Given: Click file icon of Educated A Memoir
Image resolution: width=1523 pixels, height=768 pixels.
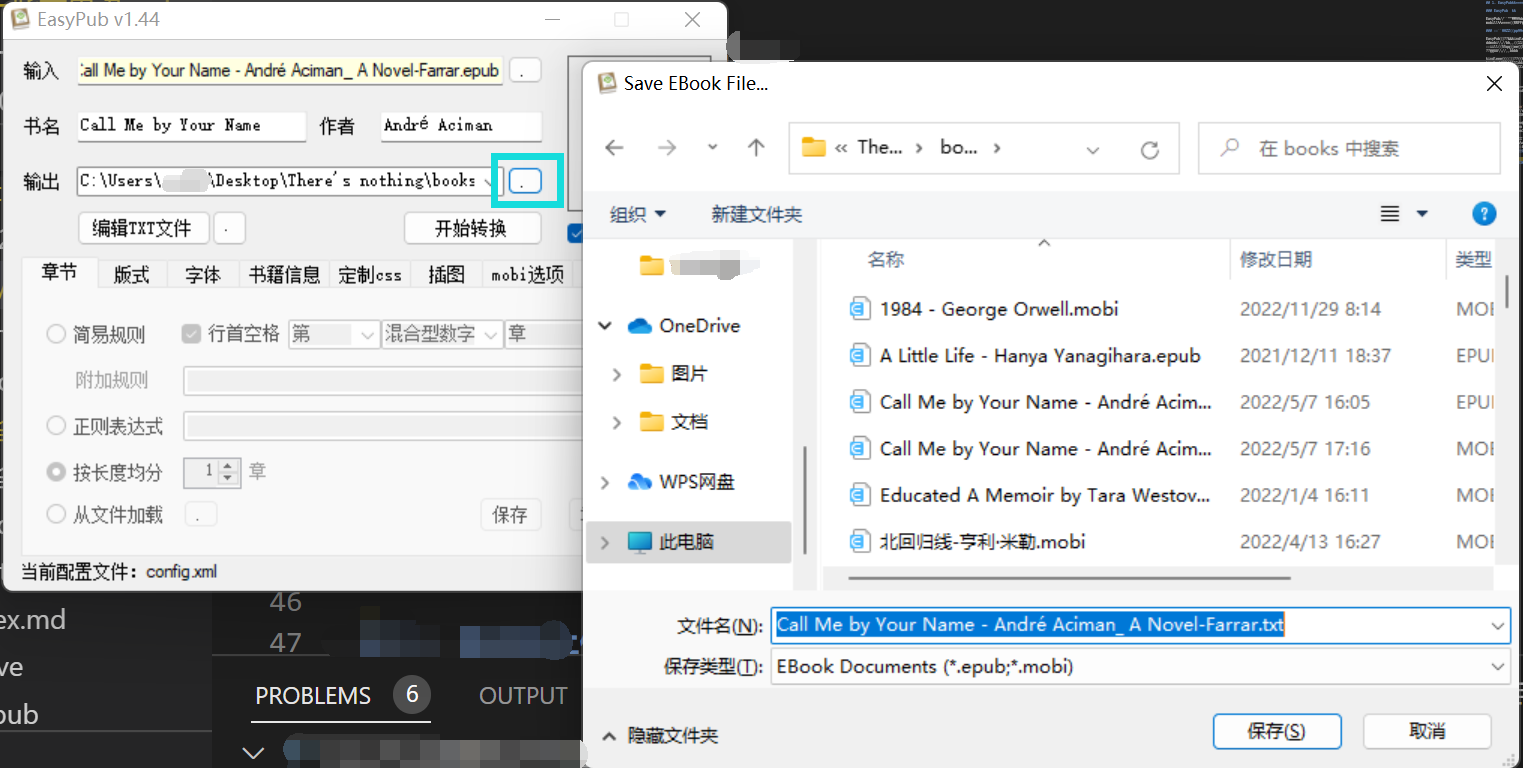Looking at the screenshot, I should [859, 495].
